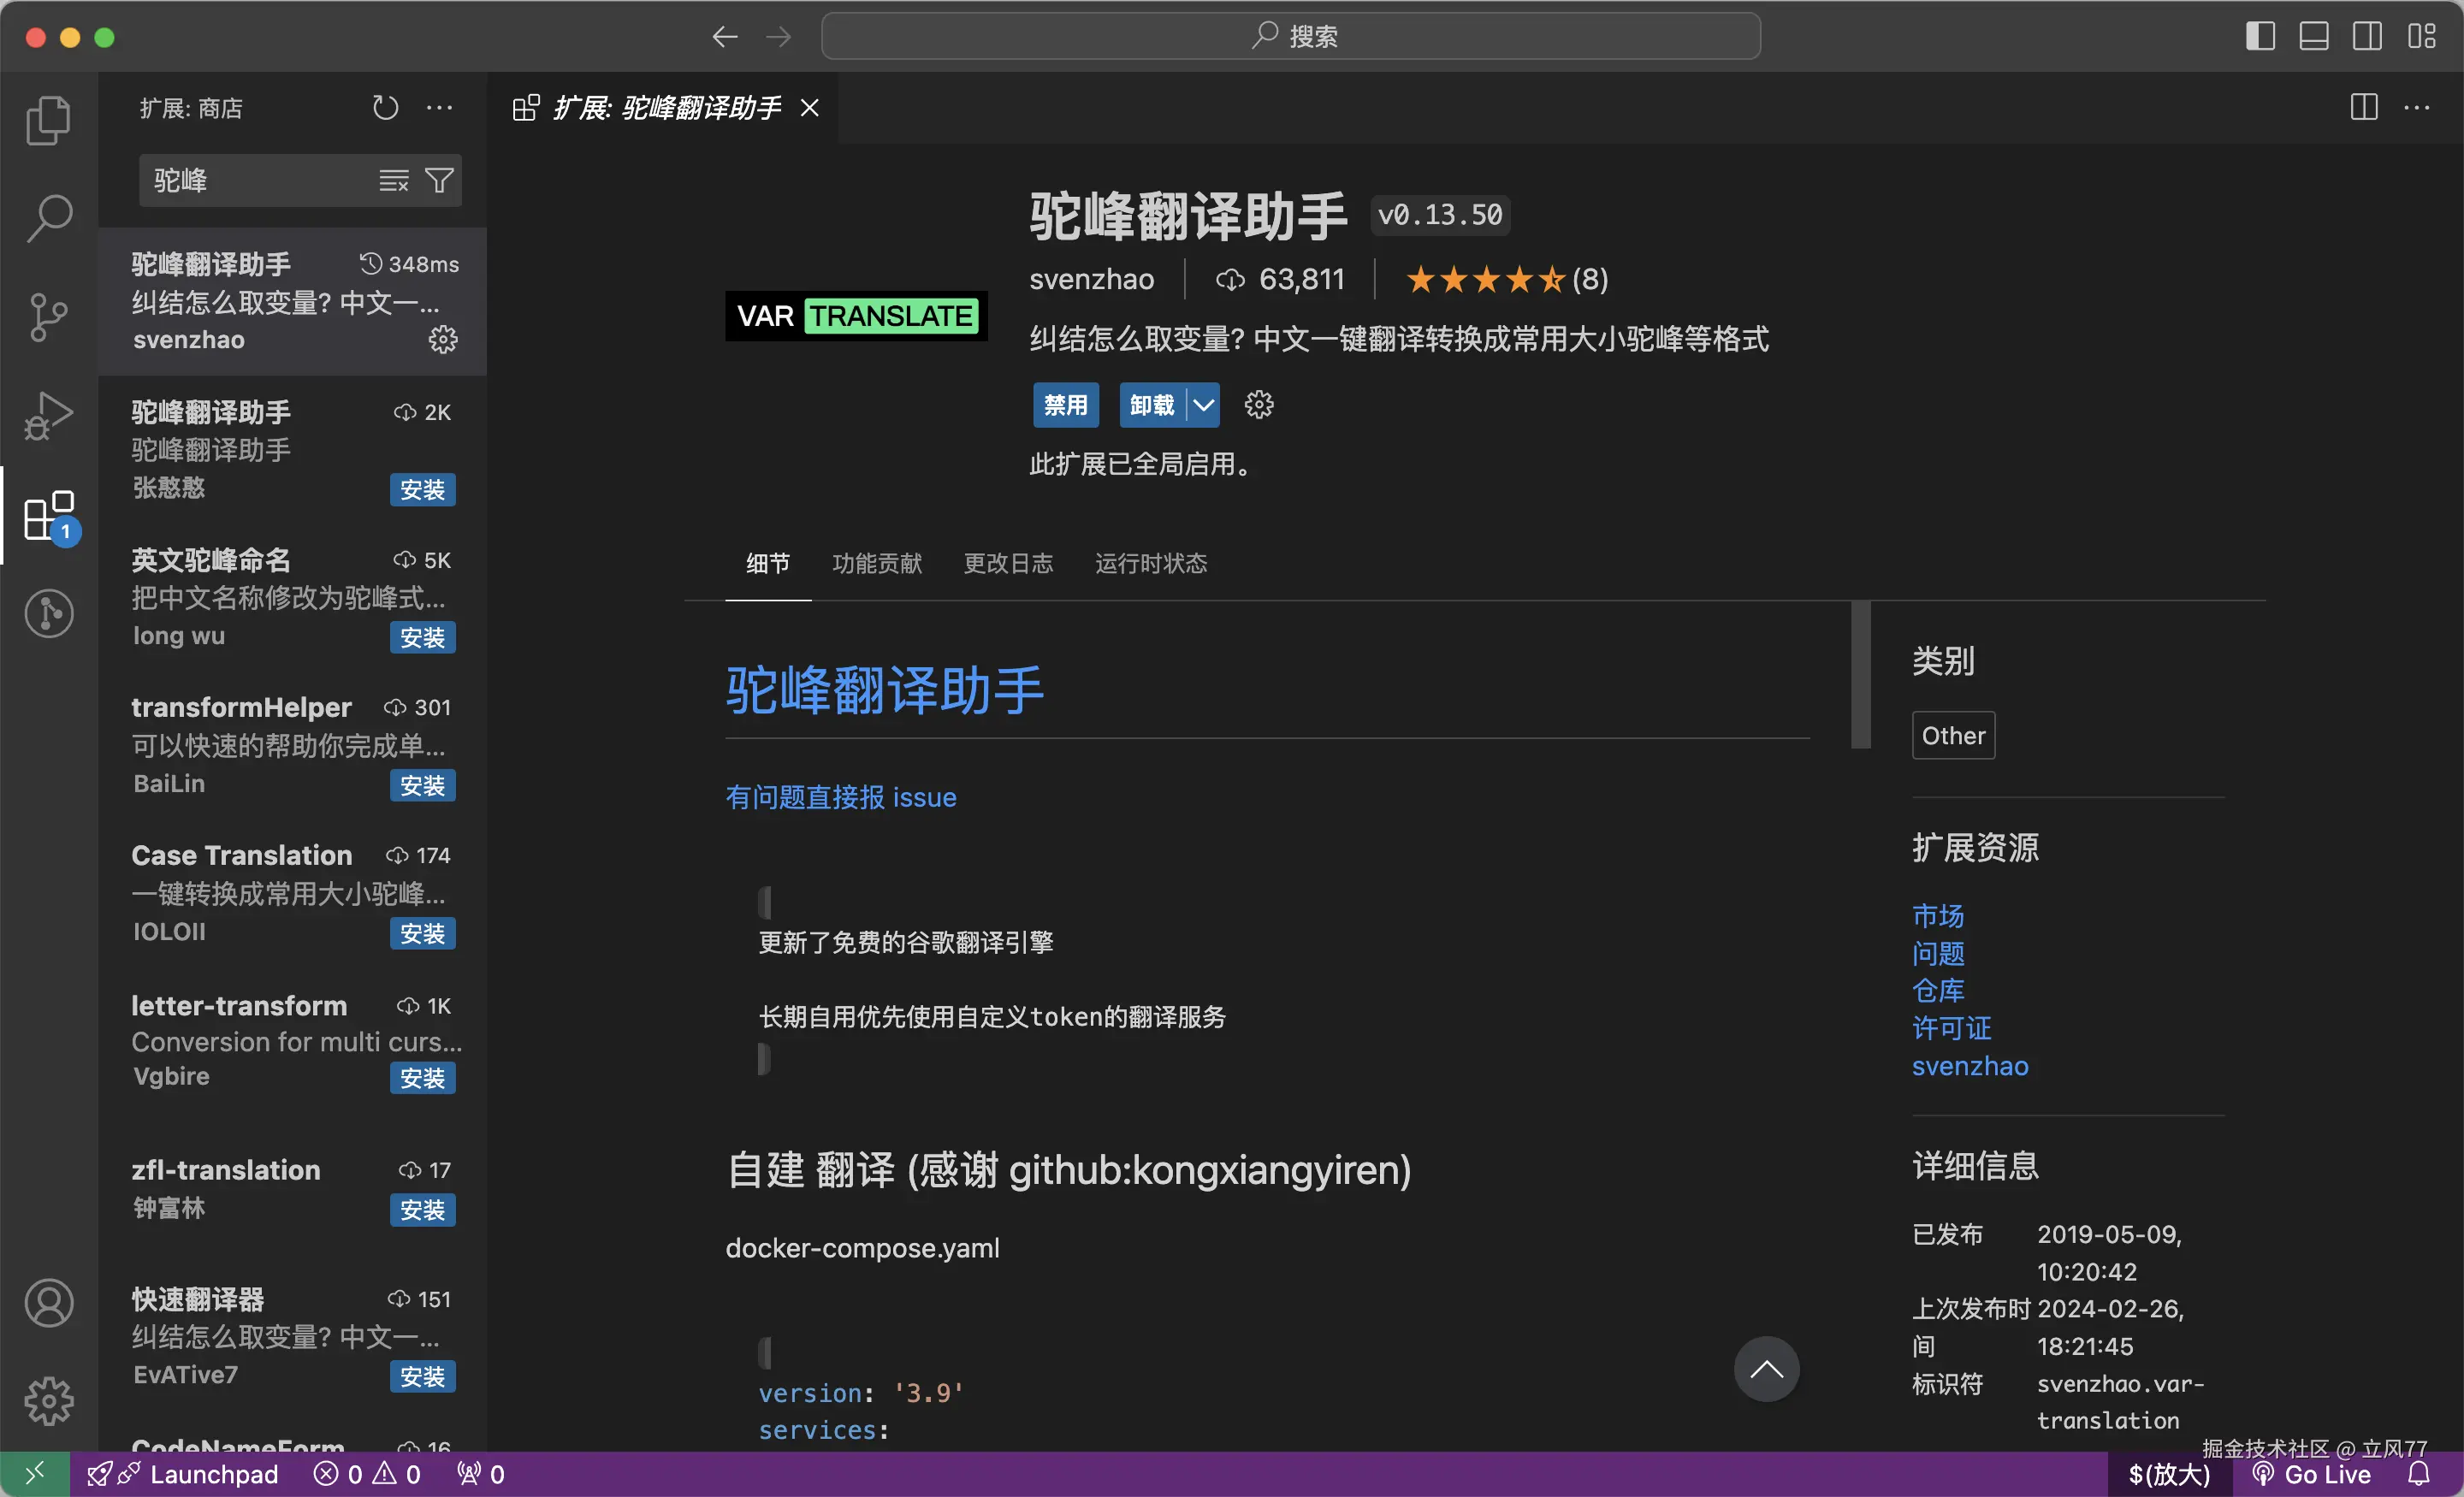Open the 许可证 resource link
The width and height of the screenshot is (2464, 1497).
coord(1952,1028)
